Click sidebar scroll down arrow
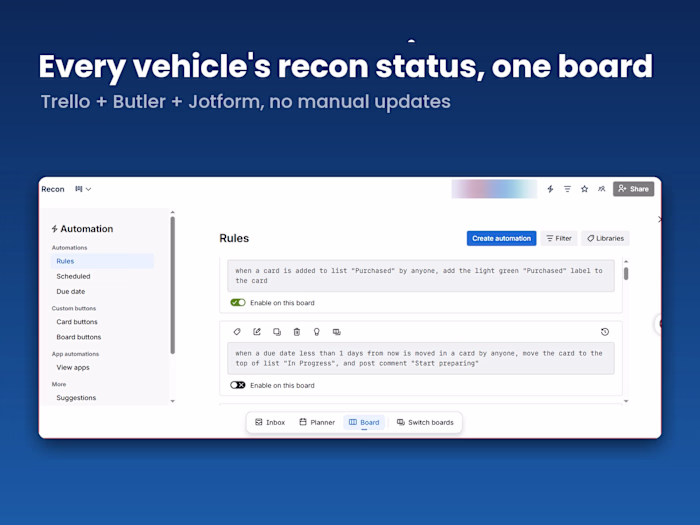 [173, 401]
